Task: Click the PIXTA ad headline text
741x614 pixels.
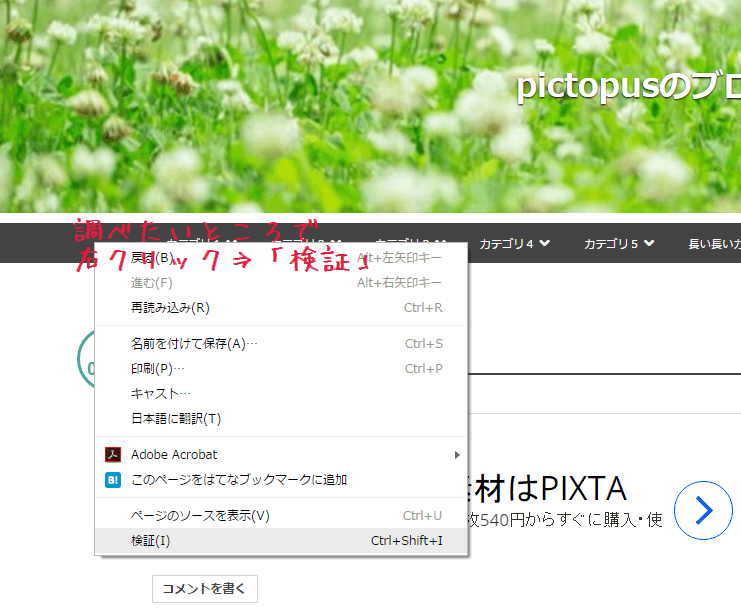Action: (x=547, y=489)
